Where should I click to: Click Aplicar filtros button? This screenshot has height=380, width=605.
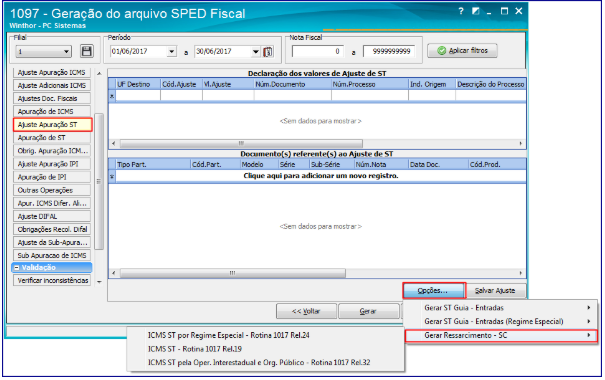[x=462, y=51]
